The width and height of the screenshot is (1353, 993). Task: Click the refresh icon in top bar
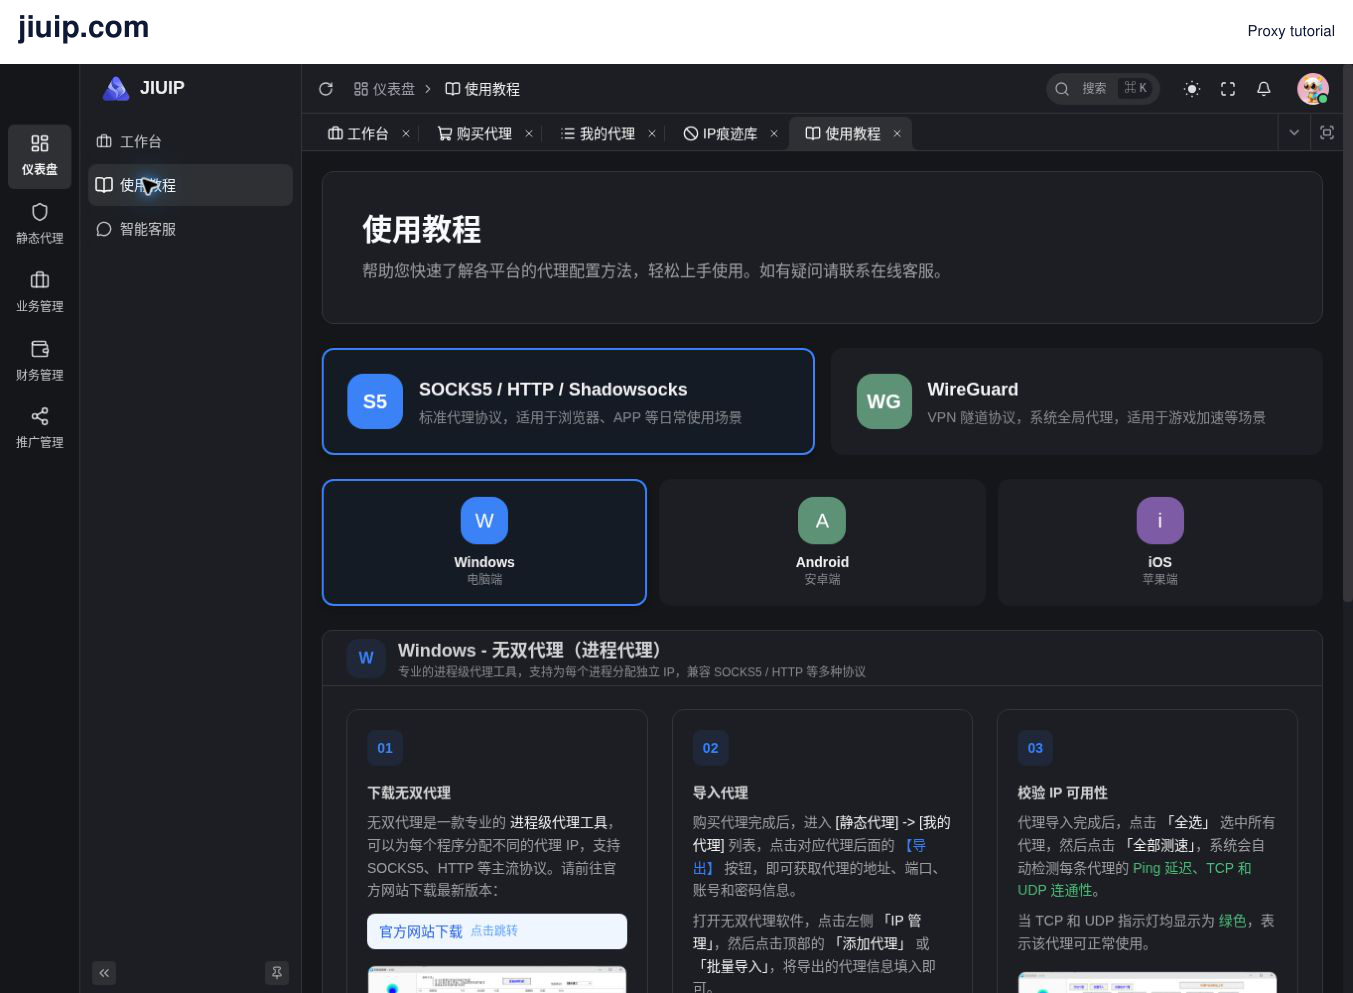[326, 89]
